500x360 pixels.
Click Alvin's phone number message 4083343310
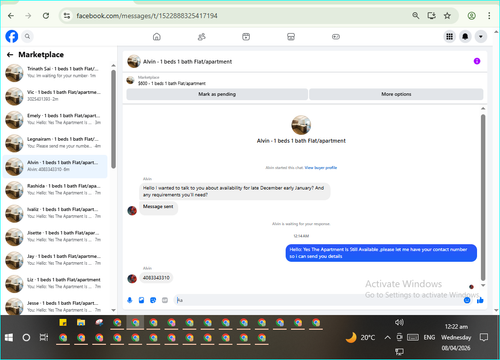click(156, 278)
